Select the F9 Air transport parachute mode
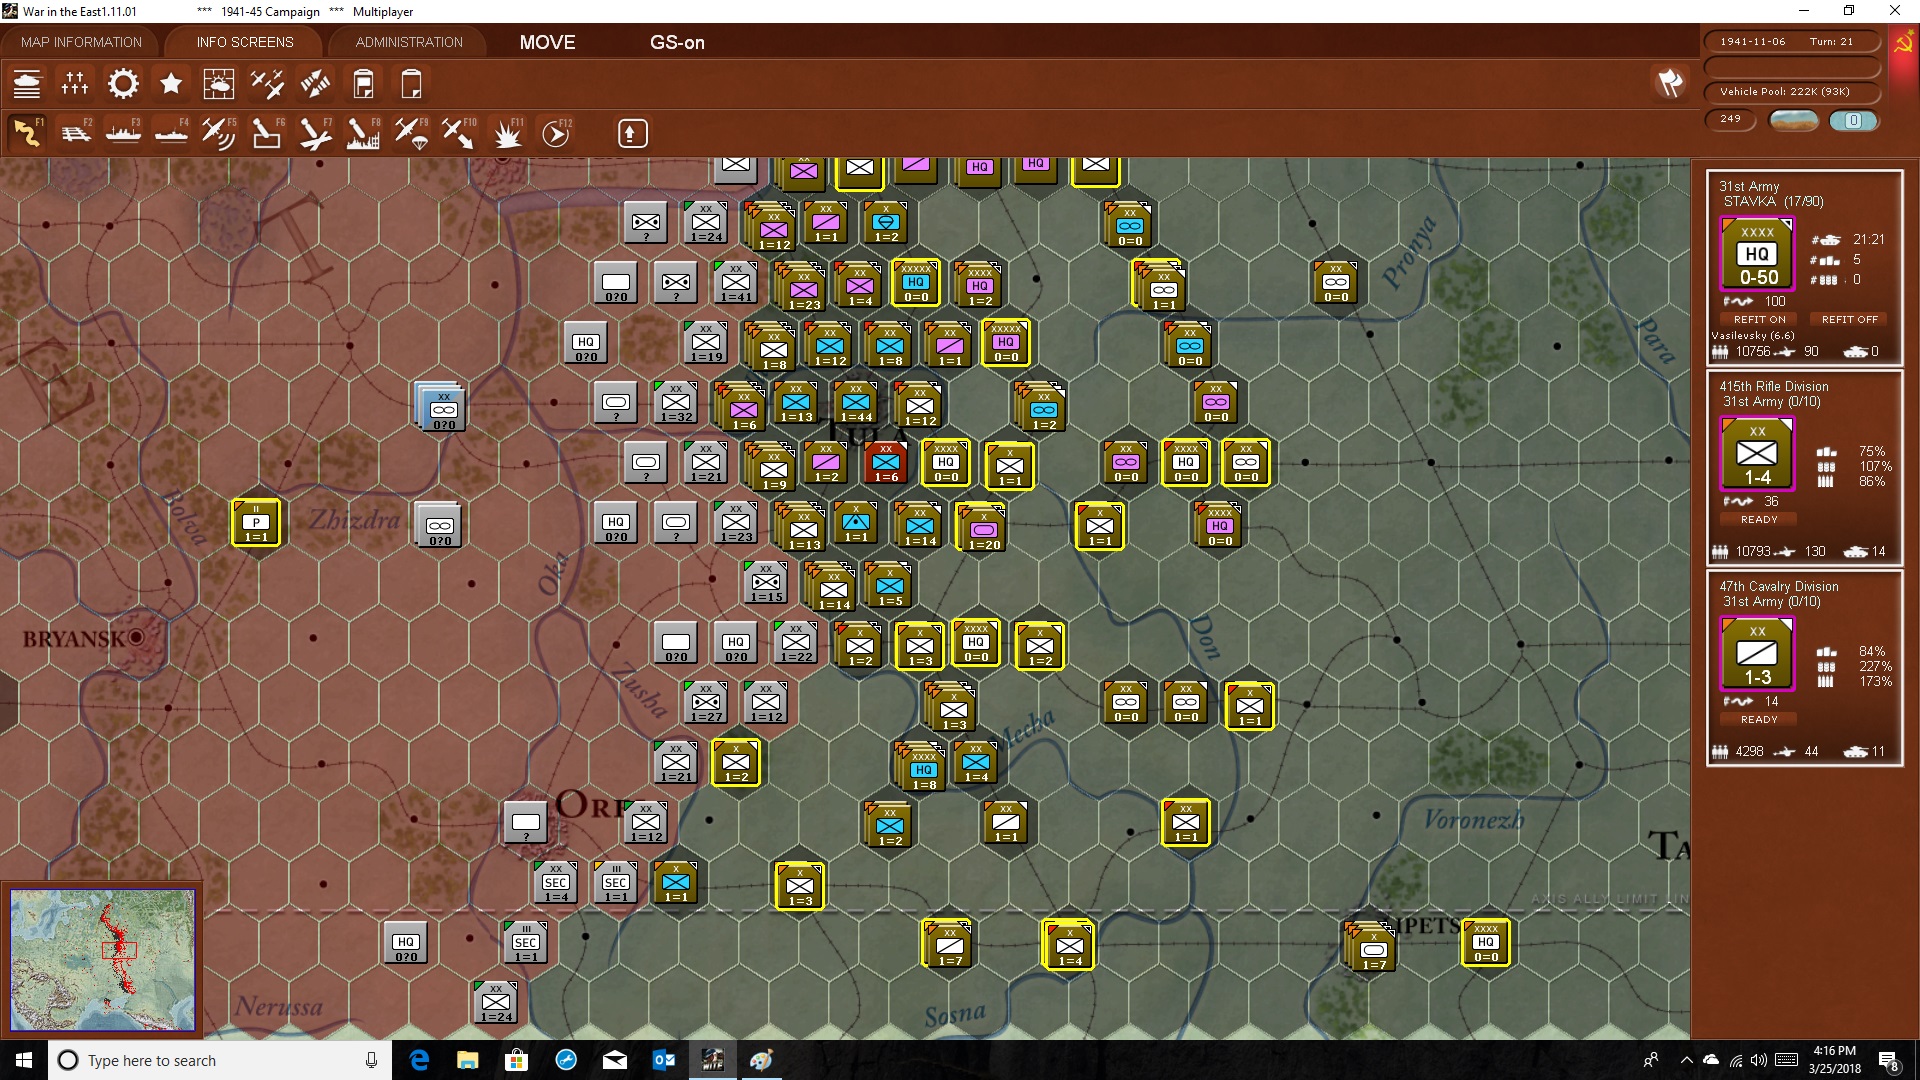Screen dimensions: 1920x1080 tap(411, 133)
